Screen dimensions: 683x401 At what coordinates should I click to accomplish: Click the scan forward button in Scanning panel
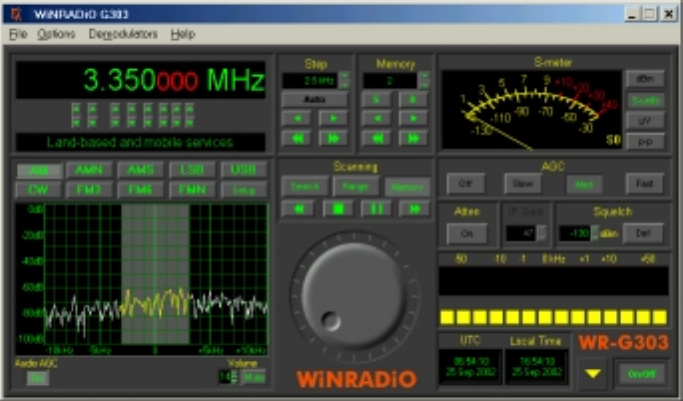pos(414,209)
